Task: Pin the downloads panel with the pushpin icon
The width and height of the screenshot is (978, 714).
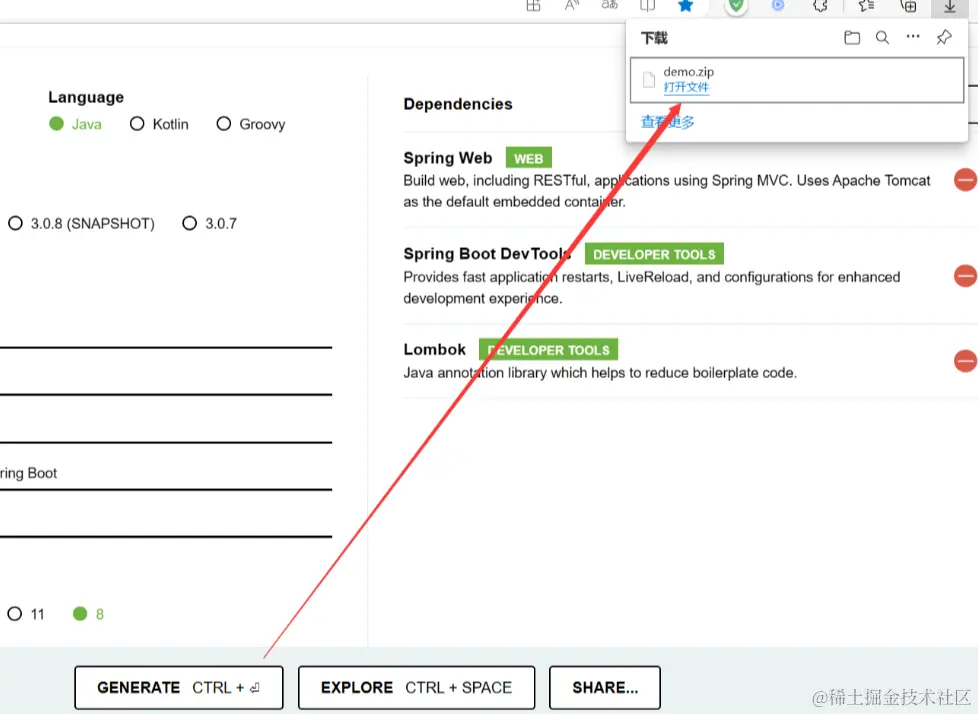Action: 944,37
